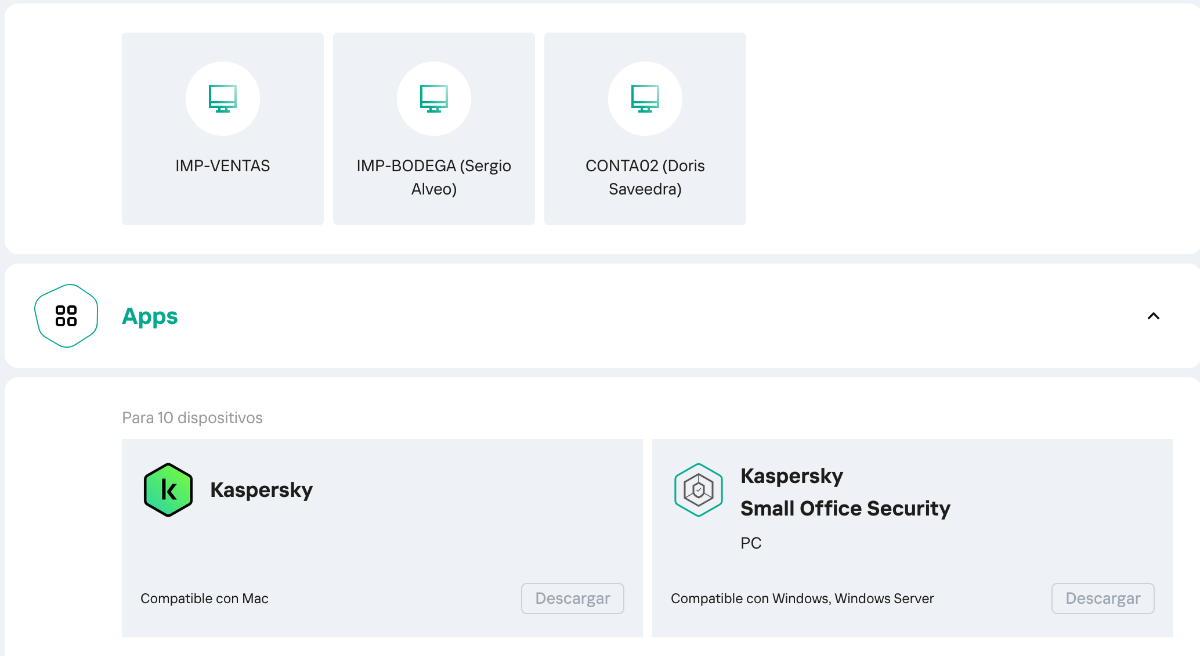The image size is (1200, 656).
Task: Select the IMP-VENTAS device name
Action: click(222, 166)
